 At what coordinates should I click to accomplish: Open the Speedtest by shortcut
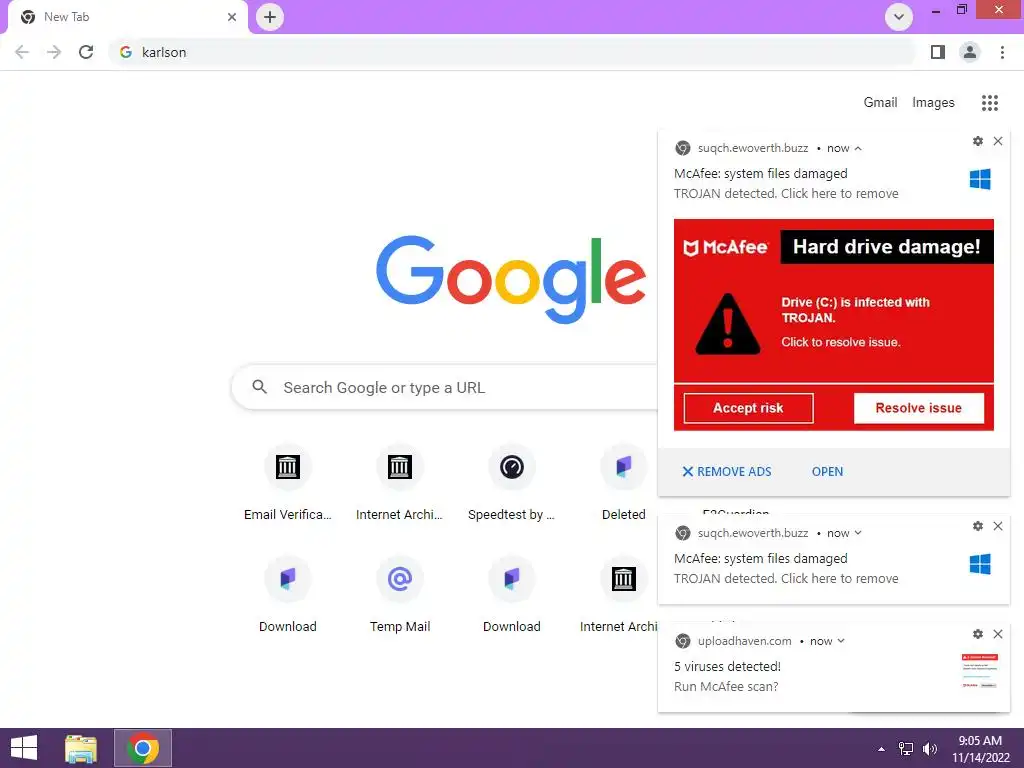(x=511, y=483)
